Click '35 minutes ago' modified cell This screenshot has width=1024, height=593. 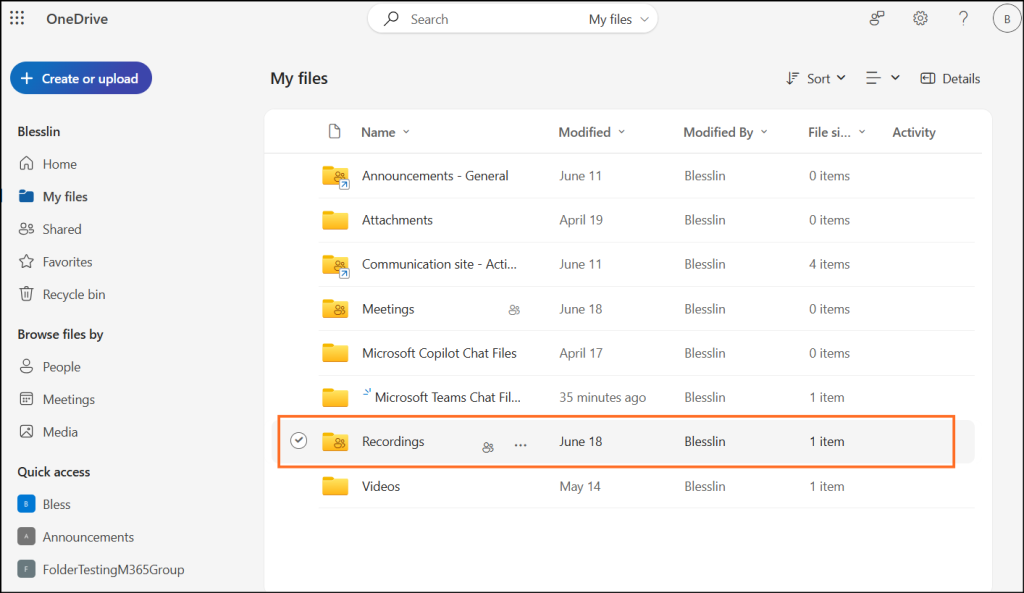point(602,397)
